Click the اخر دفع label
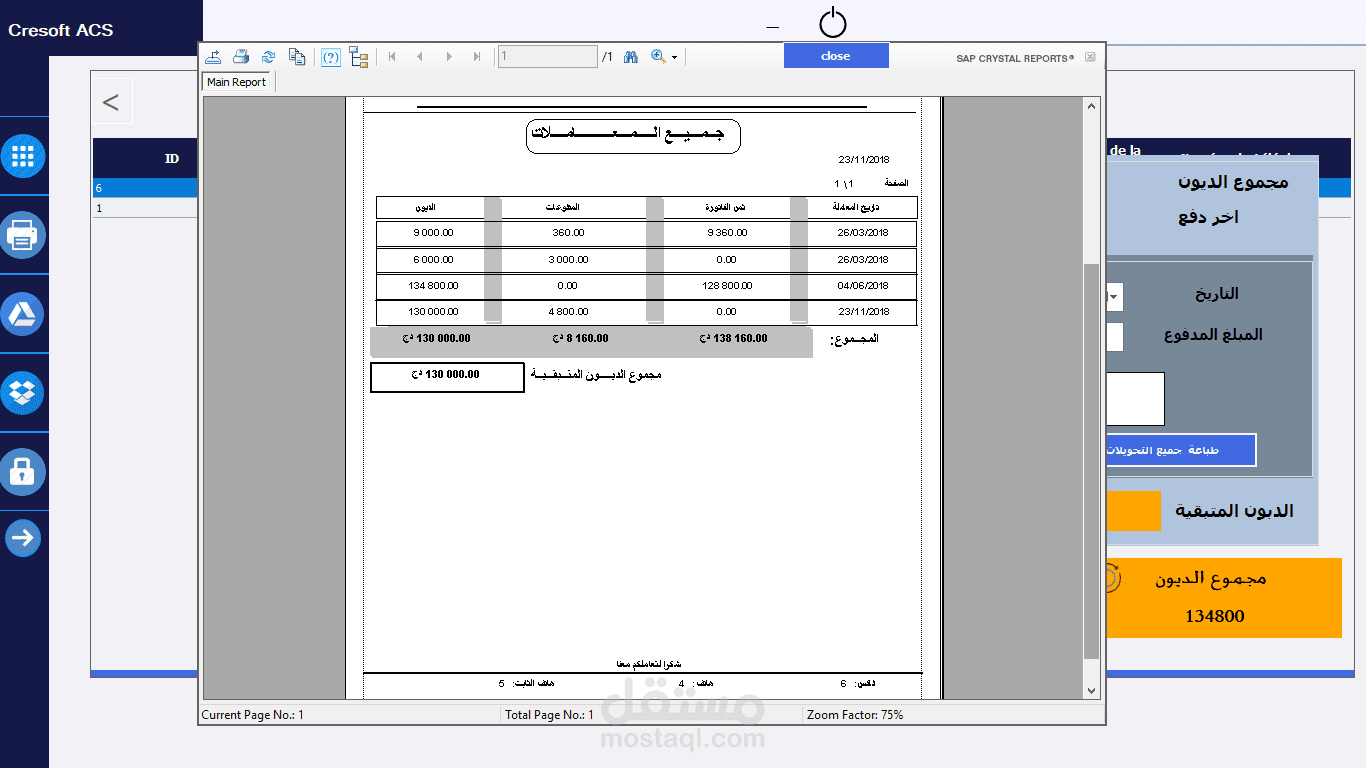This screenshot has height=768, width=1366. [1208, 217]
